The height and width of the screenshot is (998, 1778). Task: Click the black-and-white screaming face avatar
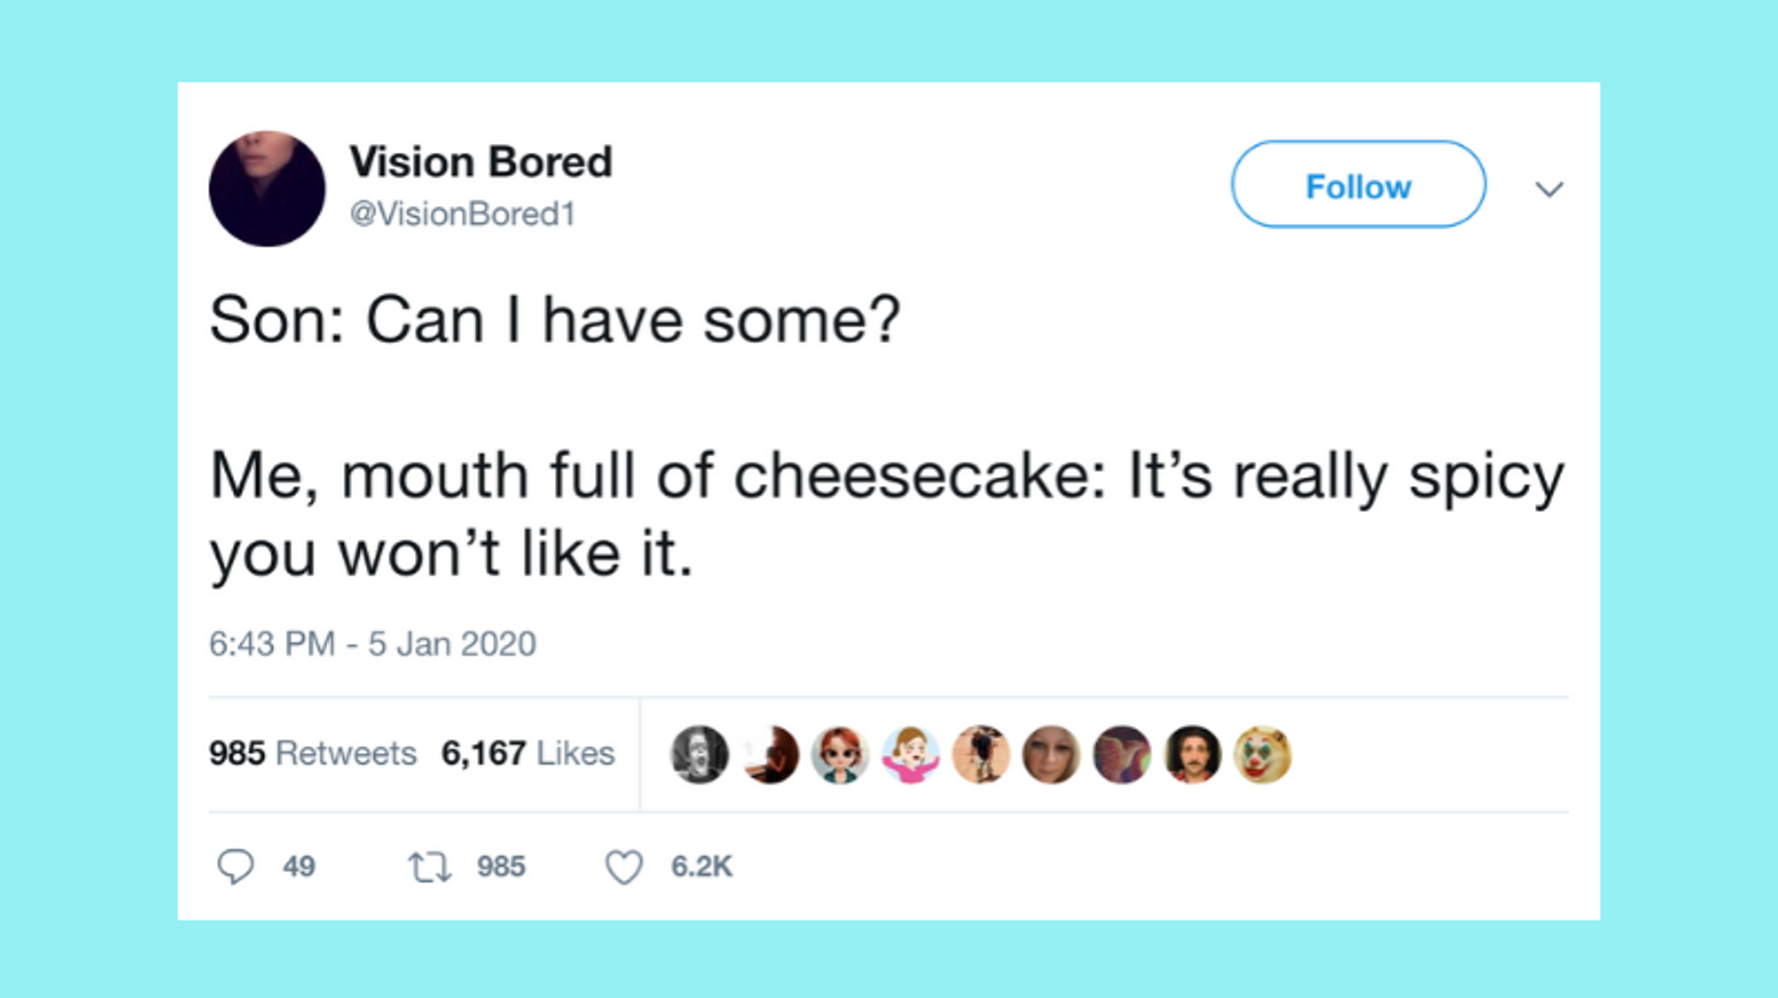click(699, 754)
